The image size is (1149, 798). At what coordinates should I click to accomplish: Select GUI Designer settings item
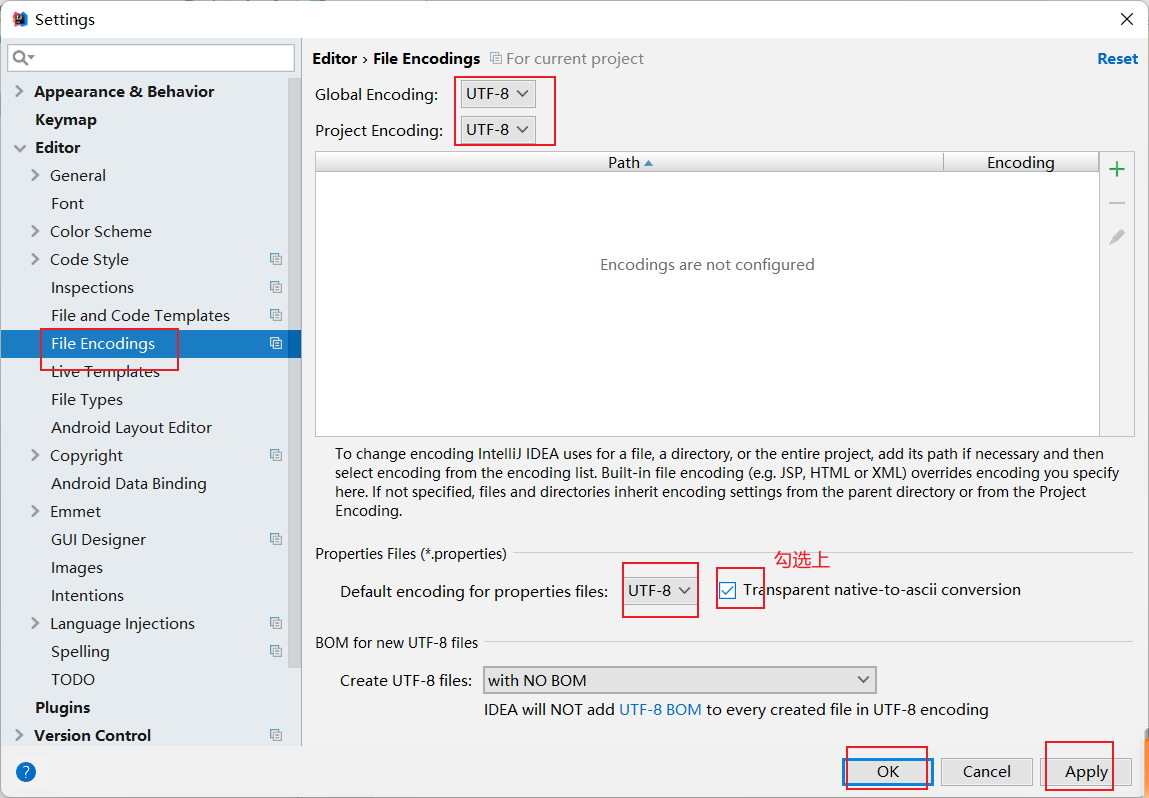tap(98, 539)
